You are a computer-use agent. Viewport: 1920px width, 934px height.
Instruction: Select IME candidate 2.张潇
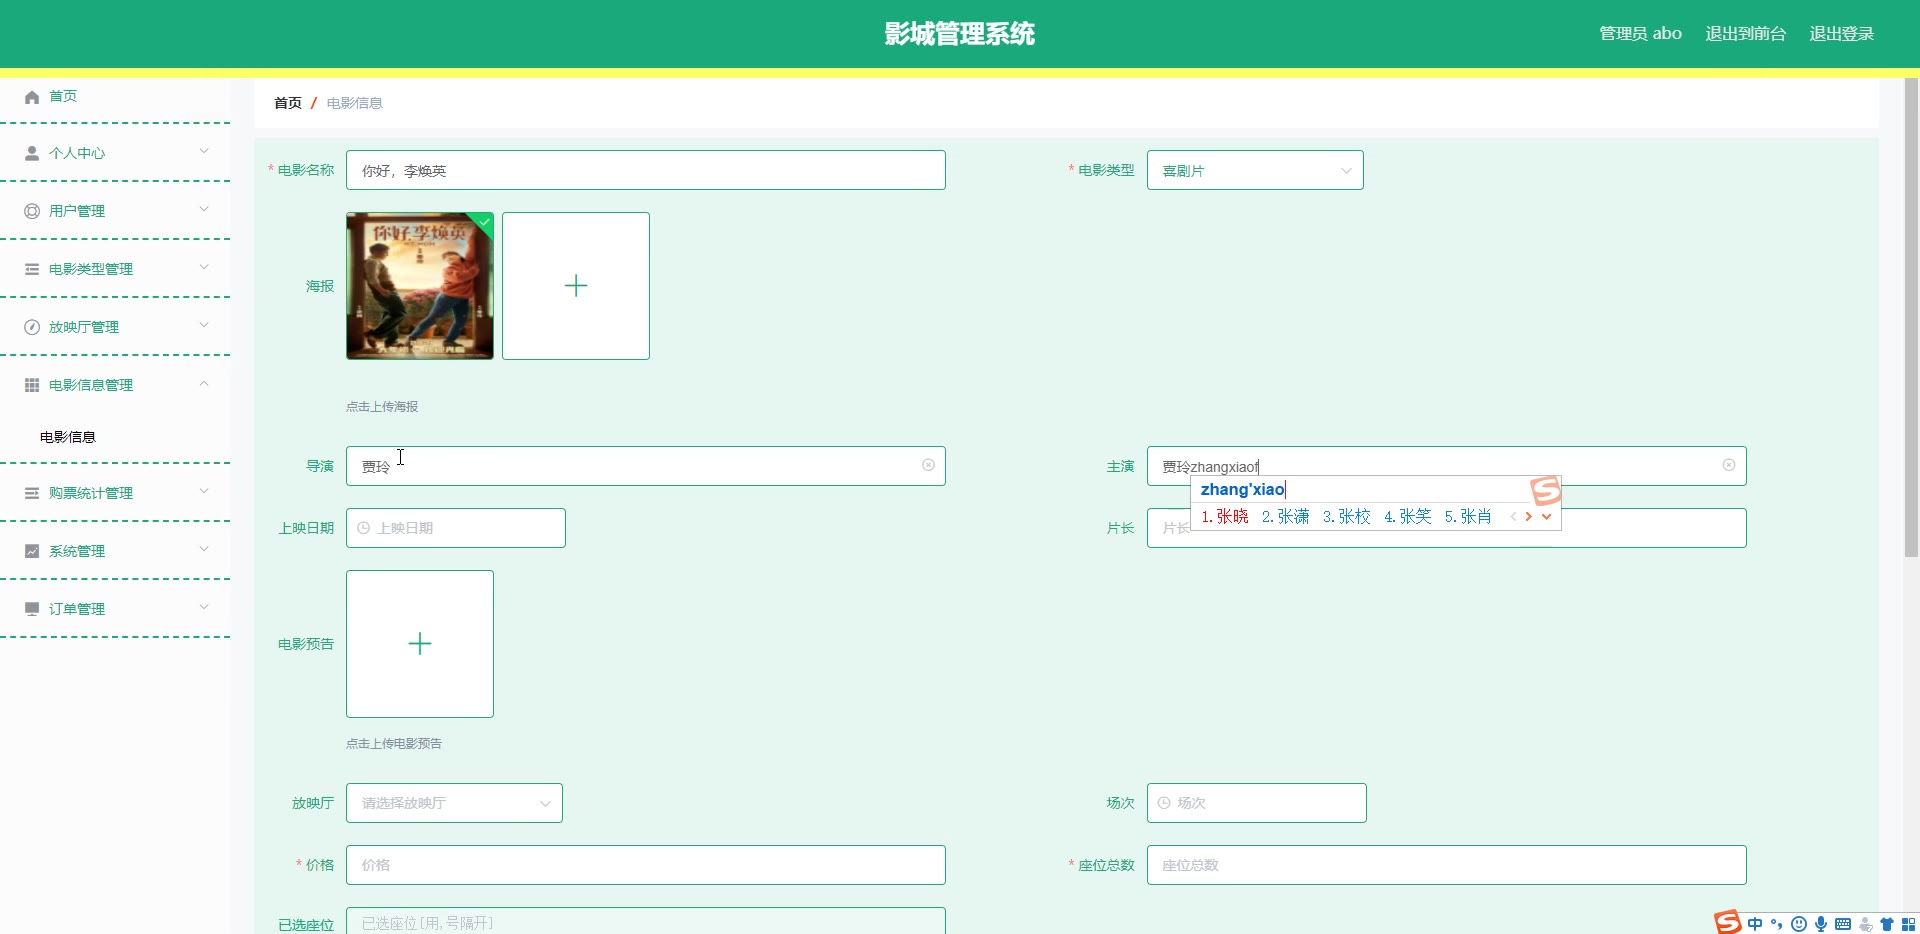pos(1286,517)
